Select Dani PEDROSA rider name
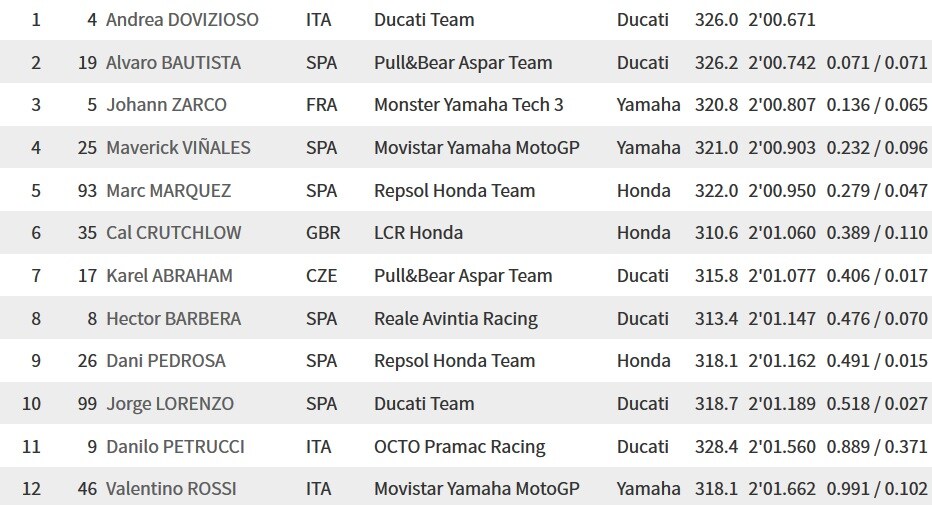Screen dimensions: 932x505 (x=165, y=361)
